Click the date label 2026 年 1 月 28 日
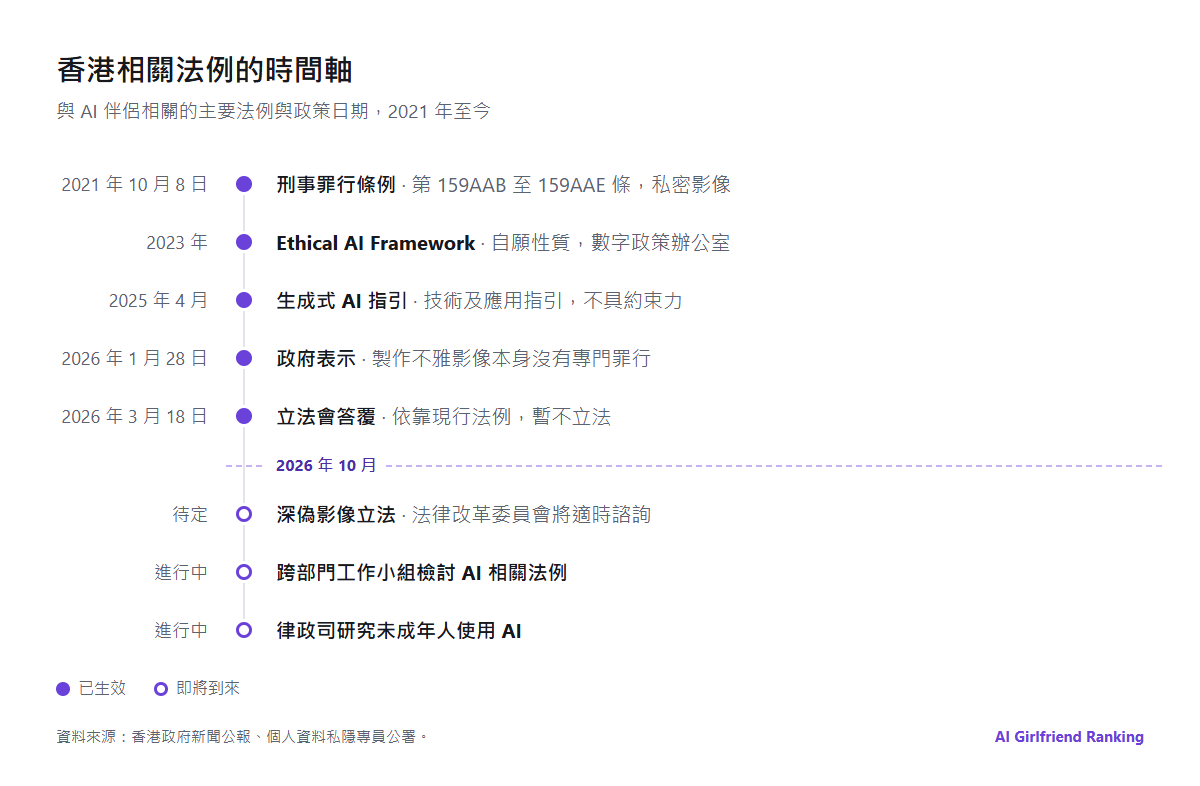This screenshot has width=1200, height=786. pyautogui.click(x=134, y=358)
